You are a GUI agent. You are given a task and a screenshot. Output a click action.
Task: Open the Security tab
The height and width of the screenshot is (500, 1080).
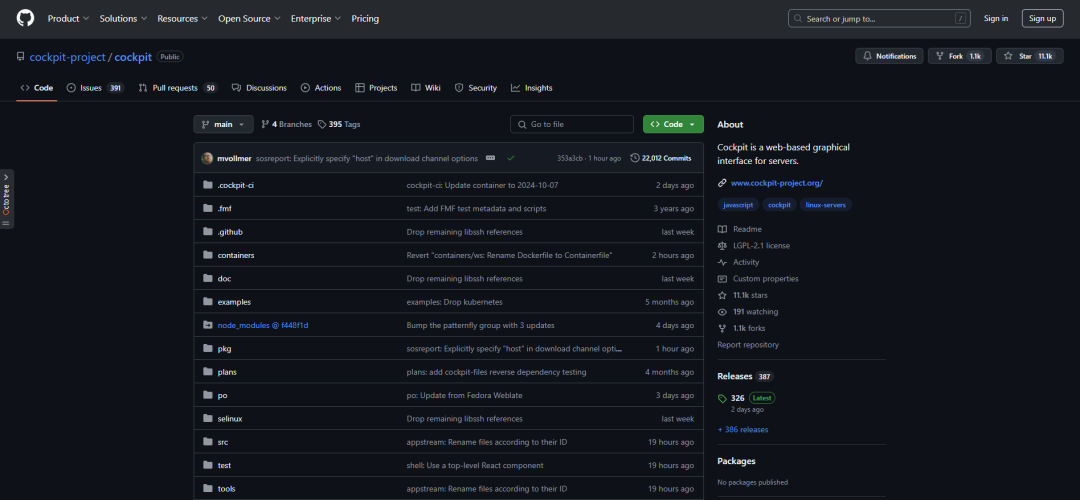tap(476, 88)
